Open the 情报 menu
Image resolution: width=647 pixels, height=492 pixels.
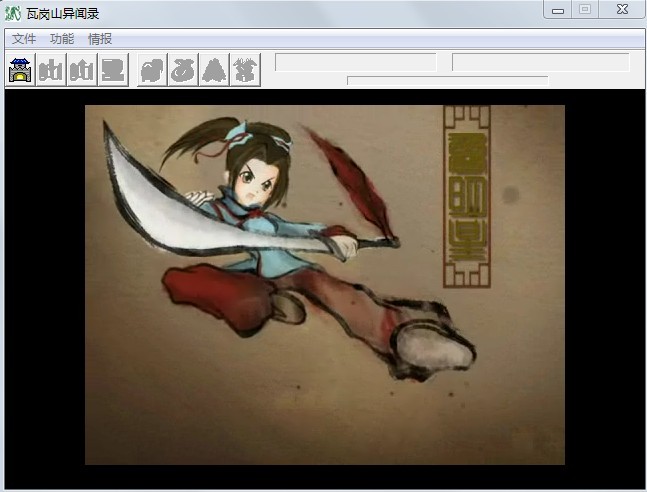tap(100, 39)
